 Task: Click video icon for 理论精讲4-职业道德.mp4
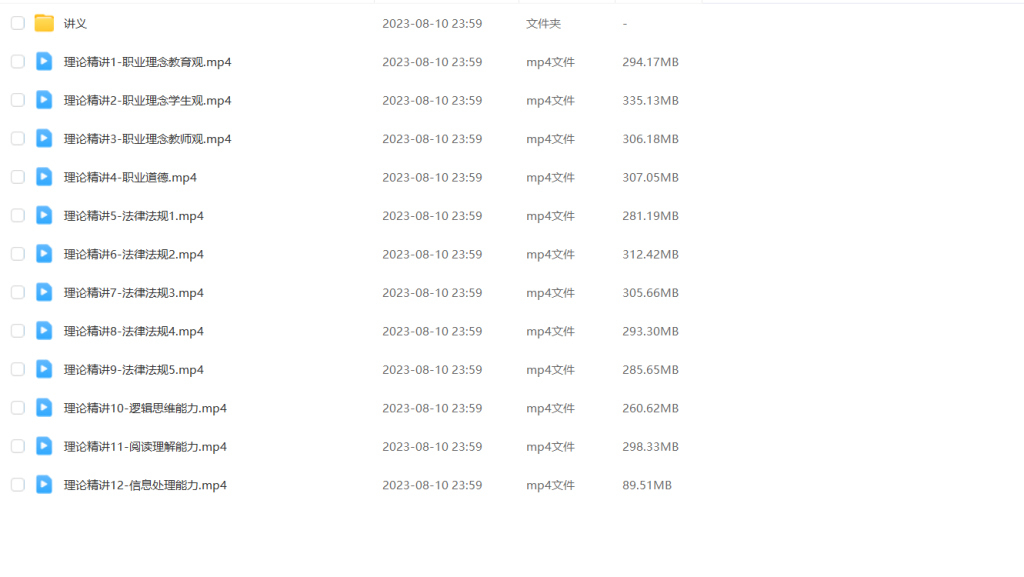(x=44, y=178)
